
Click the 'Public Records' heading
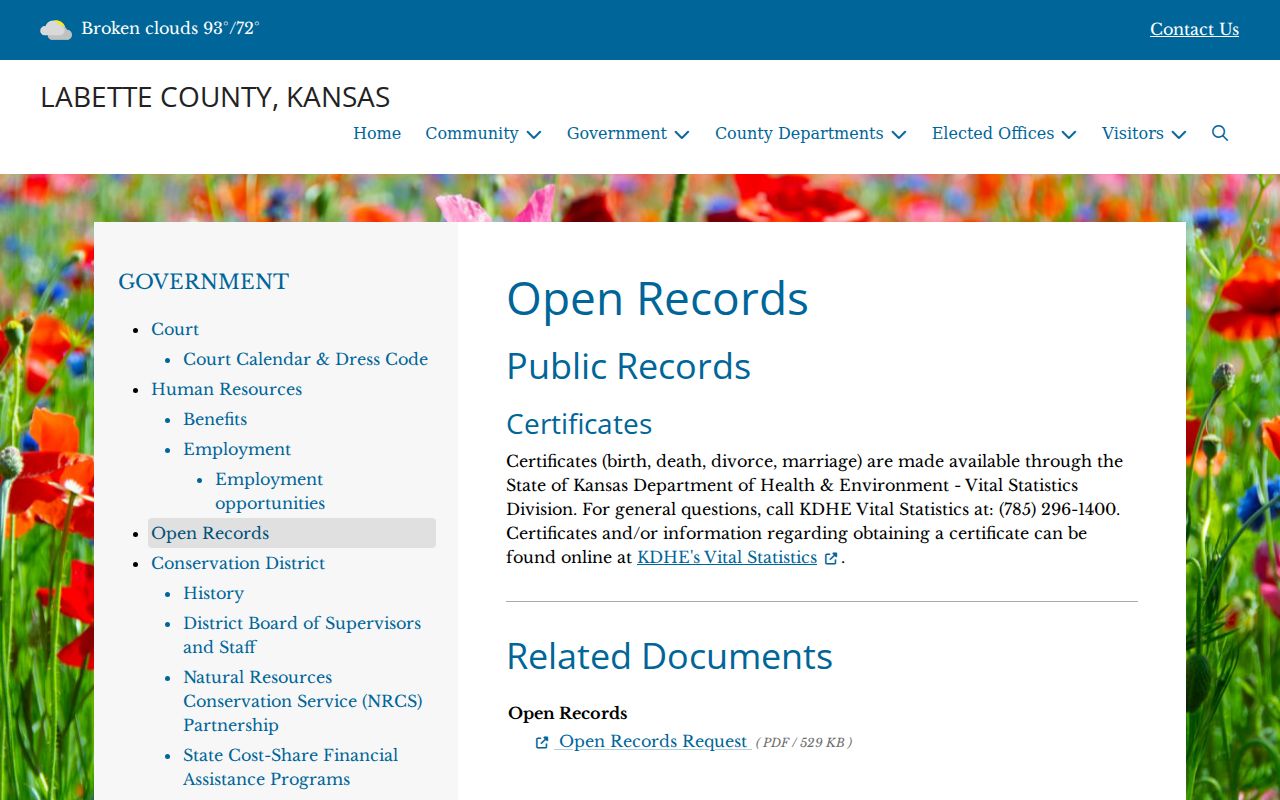tap(628, 366)
